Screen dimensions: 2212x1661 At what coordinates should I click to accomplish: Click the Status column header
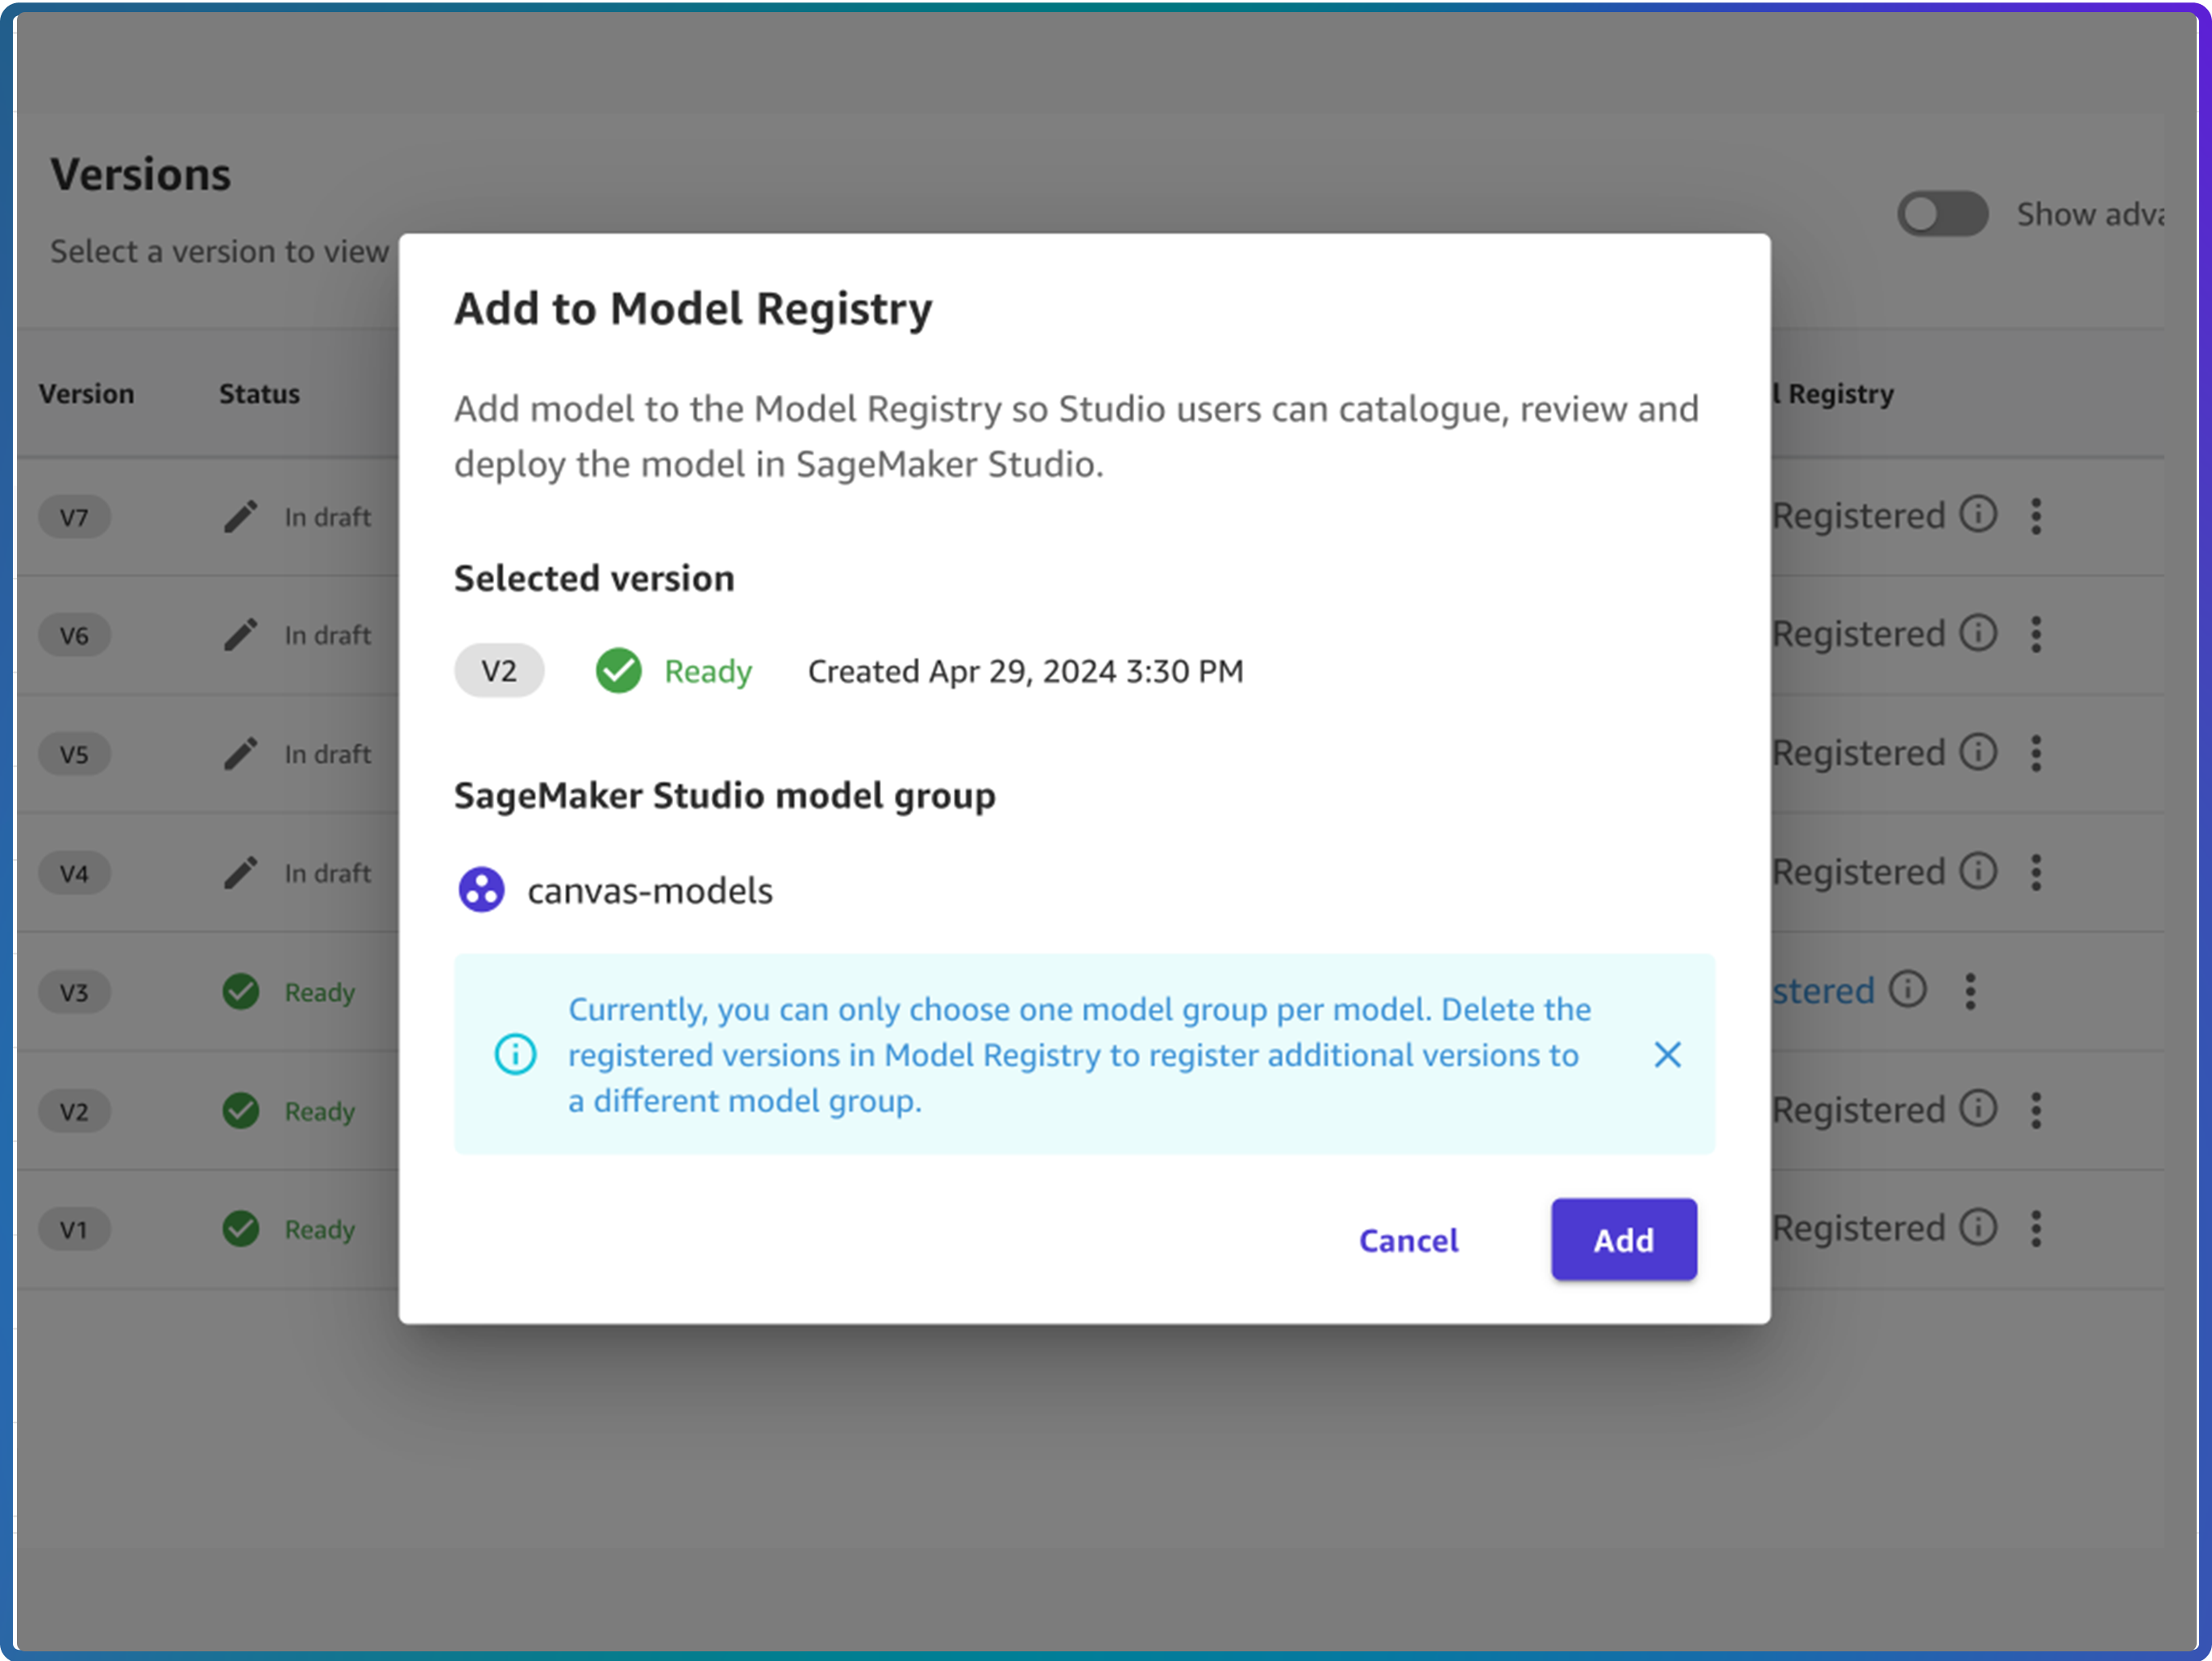(x=259, y=394)
